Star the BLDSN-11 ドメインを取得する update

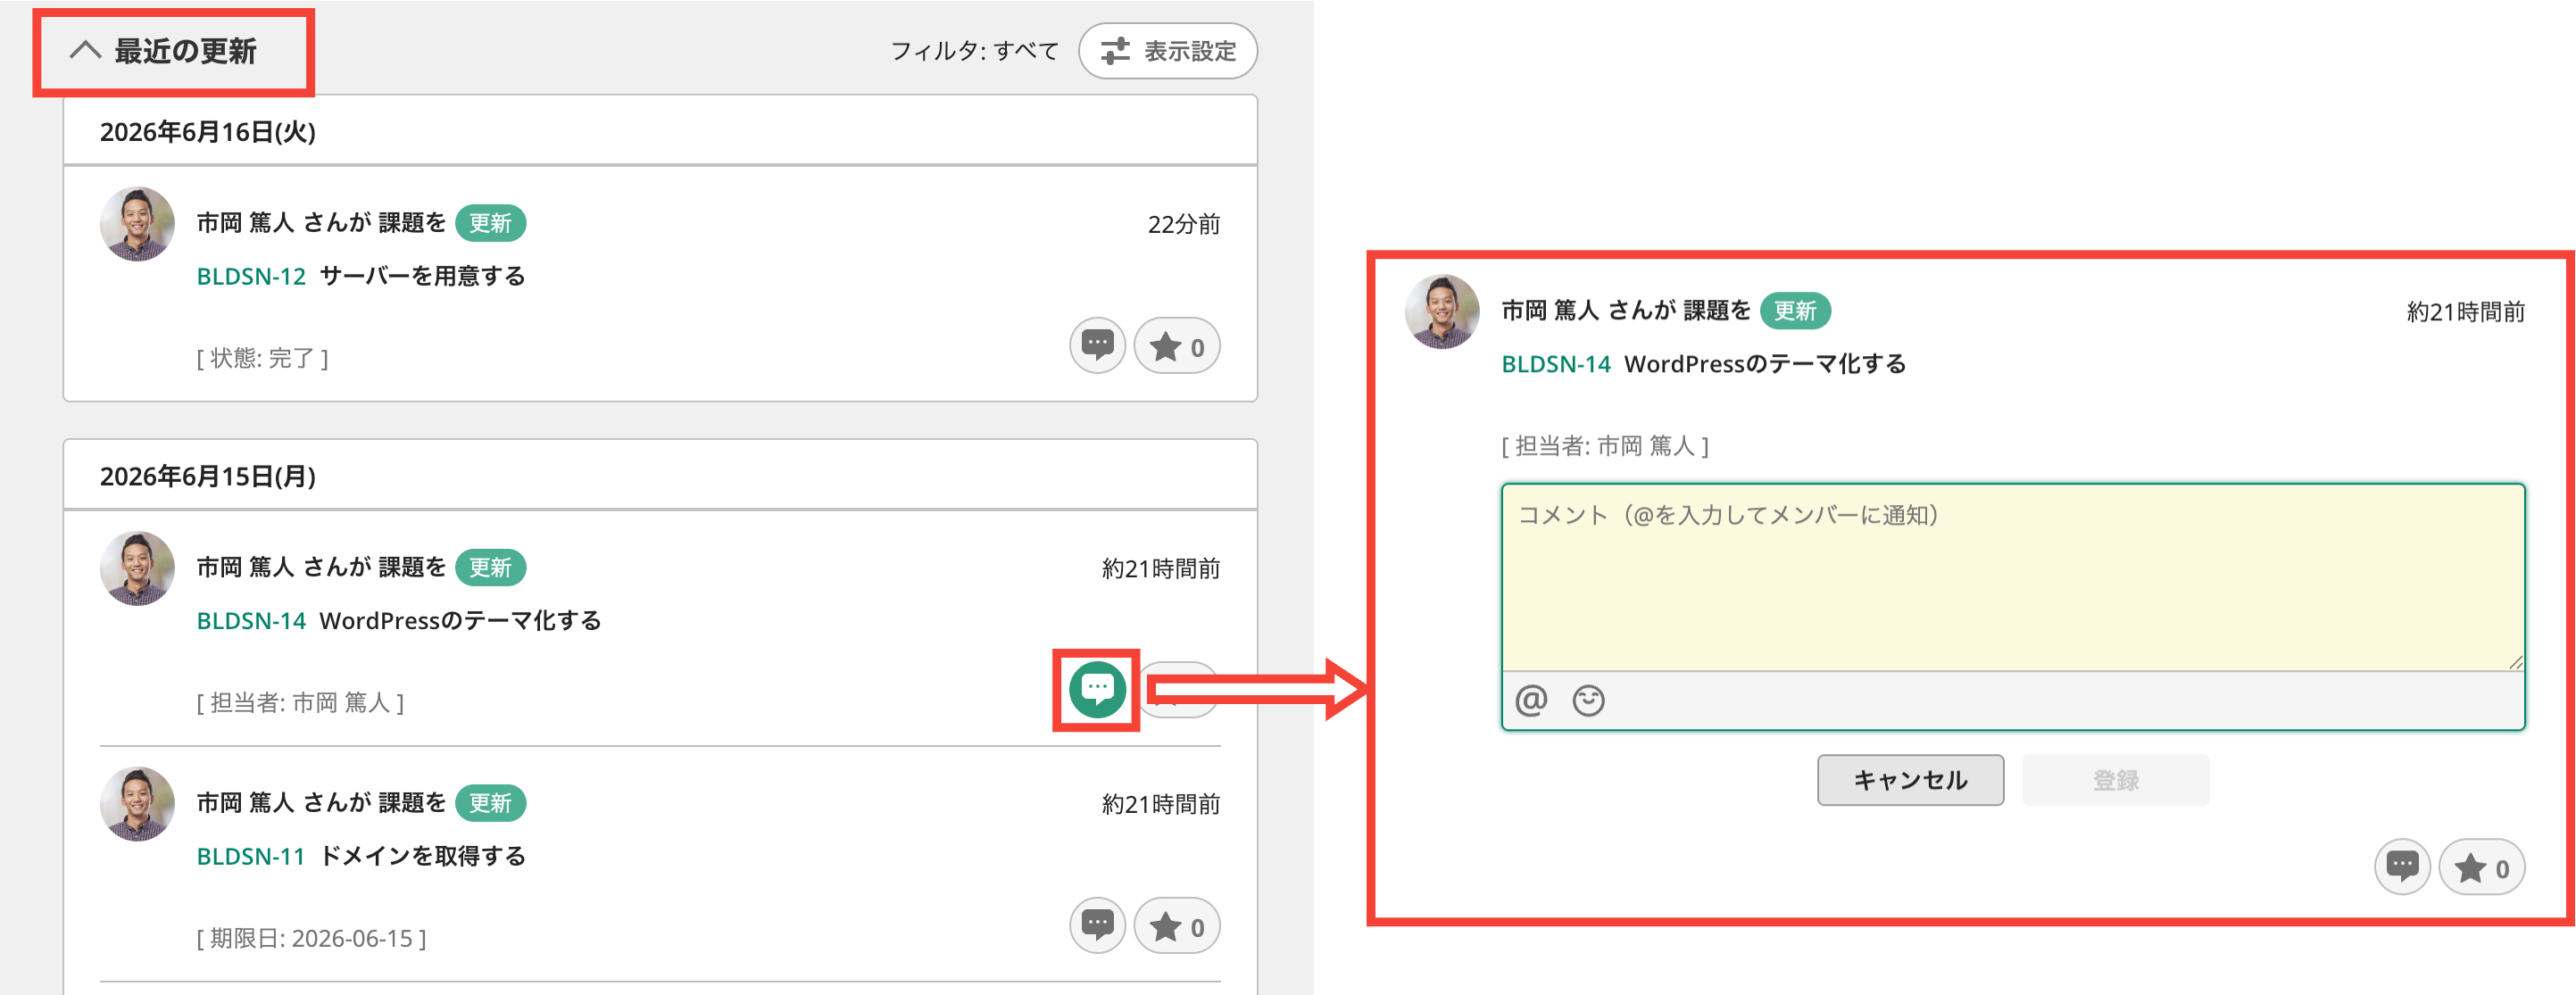click(x=1177, y=926)
